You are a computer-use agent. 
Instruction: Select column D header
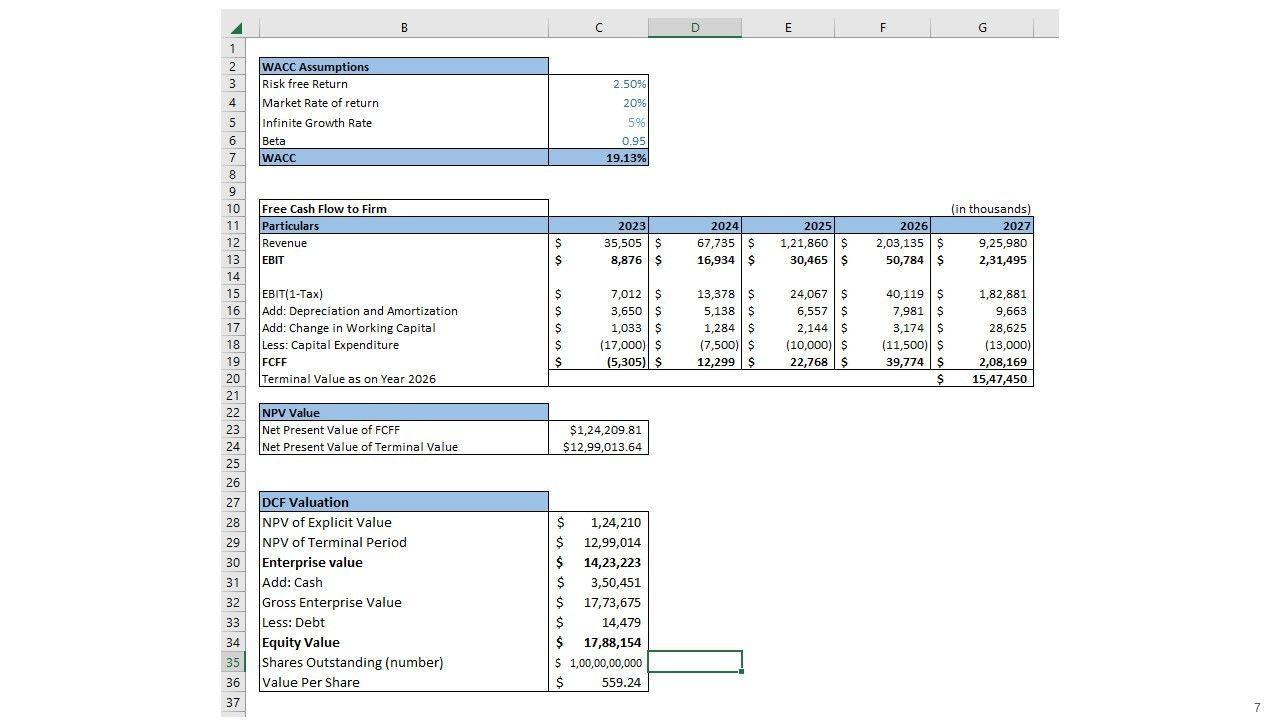pyautogui.click(x=694, y=28)
